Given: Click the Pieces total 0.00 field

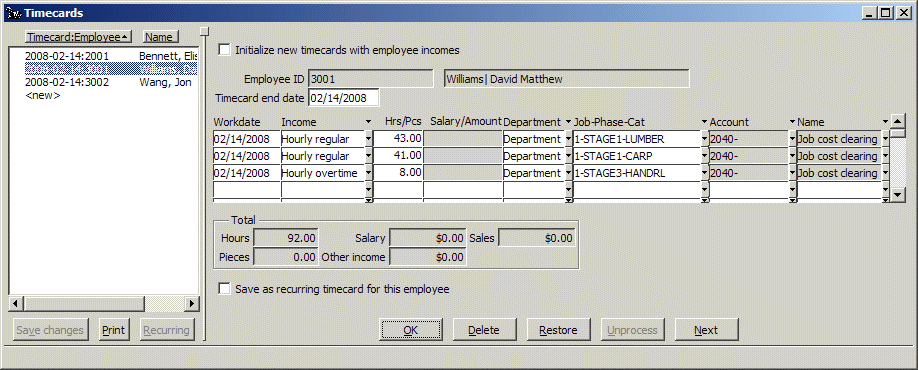Looking at the screenshot, I should click(x=286, y=257).
